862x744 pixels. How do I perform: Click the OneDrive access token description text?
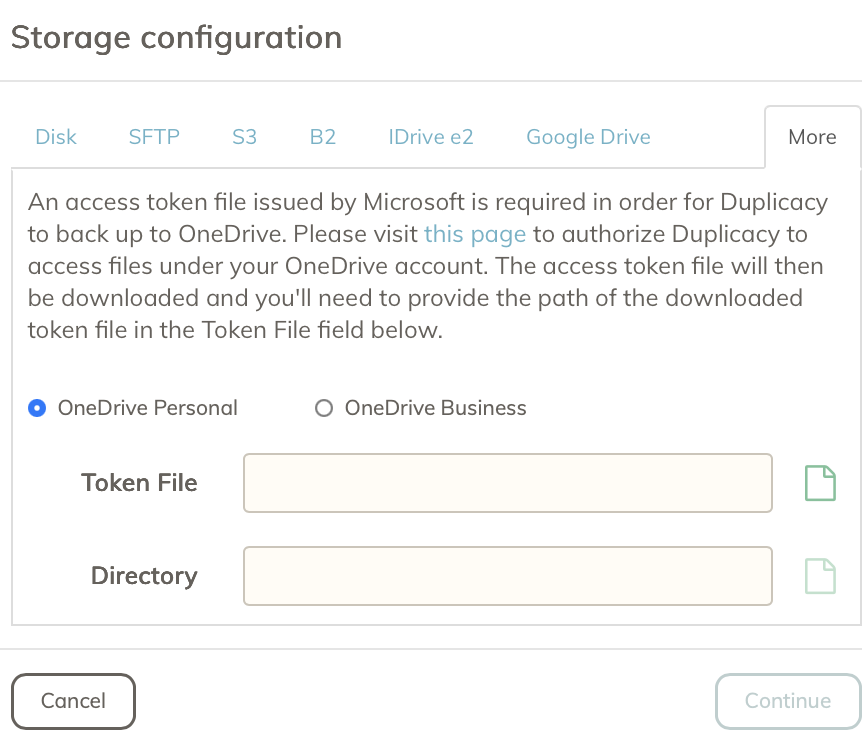[x=428, y=267]
